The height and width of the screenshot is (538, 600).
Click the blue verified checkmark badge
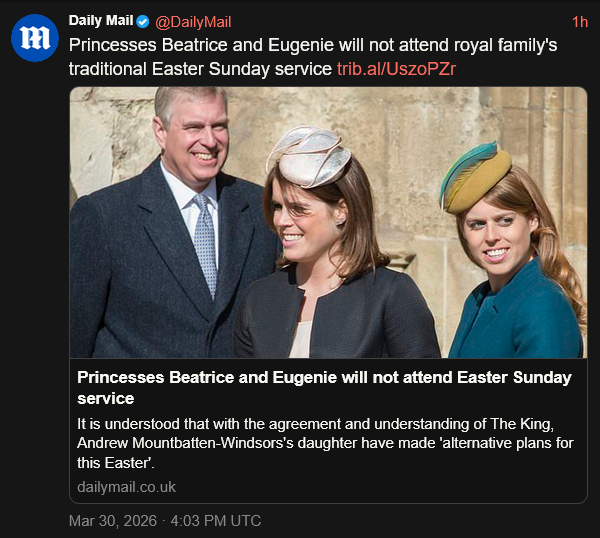coord(143,21)
